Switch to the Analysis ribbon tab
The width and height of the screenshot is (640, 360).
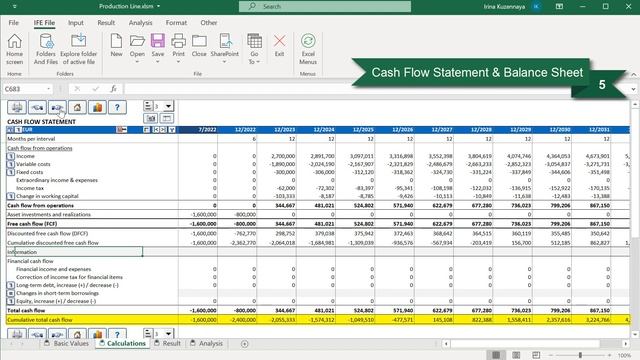click(x=140, y=23)
